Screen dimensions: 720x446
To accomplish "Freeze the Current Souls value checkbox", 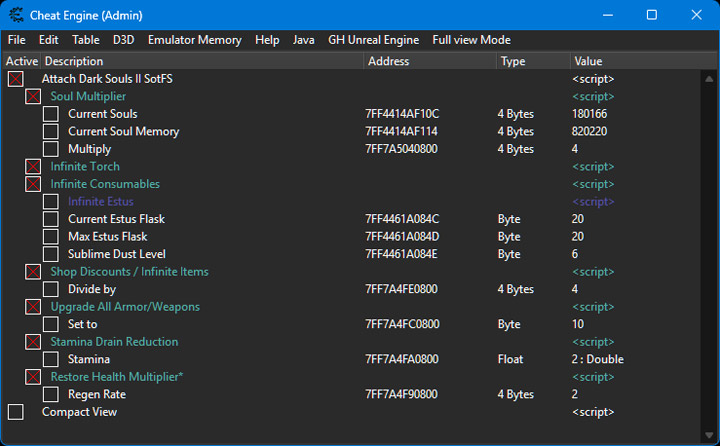I will (51, 114).
